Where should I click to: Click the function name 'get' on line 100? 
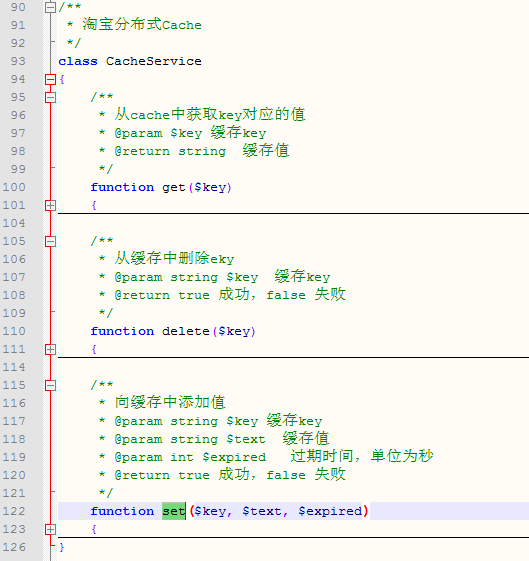point(174,187)
